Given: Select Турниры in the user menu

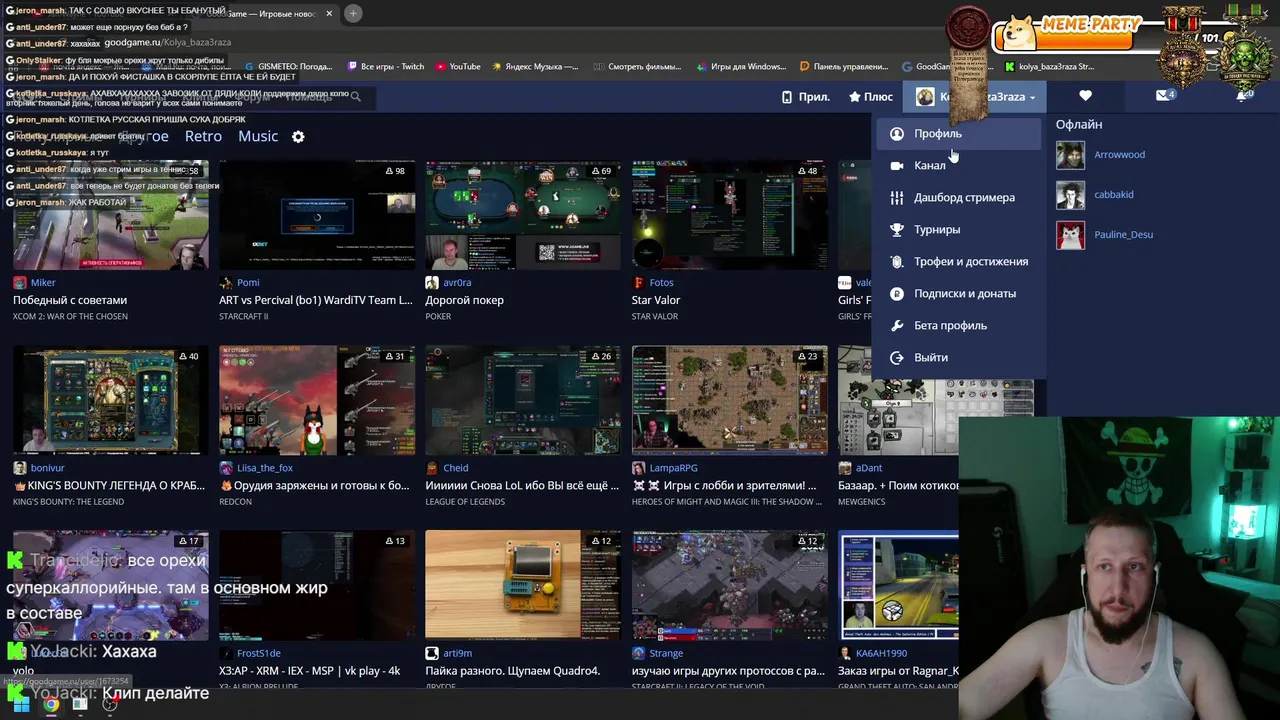Looking at the screenshot, I should (960, 229).
